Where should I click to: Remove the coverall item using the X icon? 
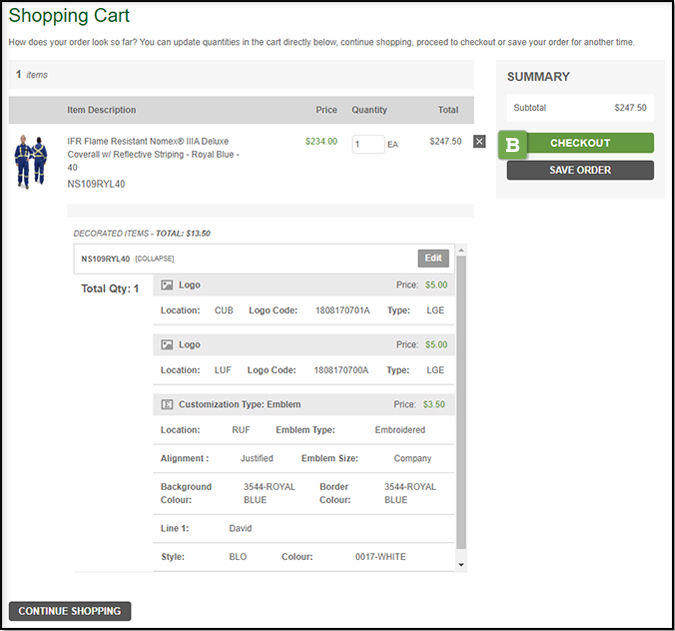coord(479,142)
